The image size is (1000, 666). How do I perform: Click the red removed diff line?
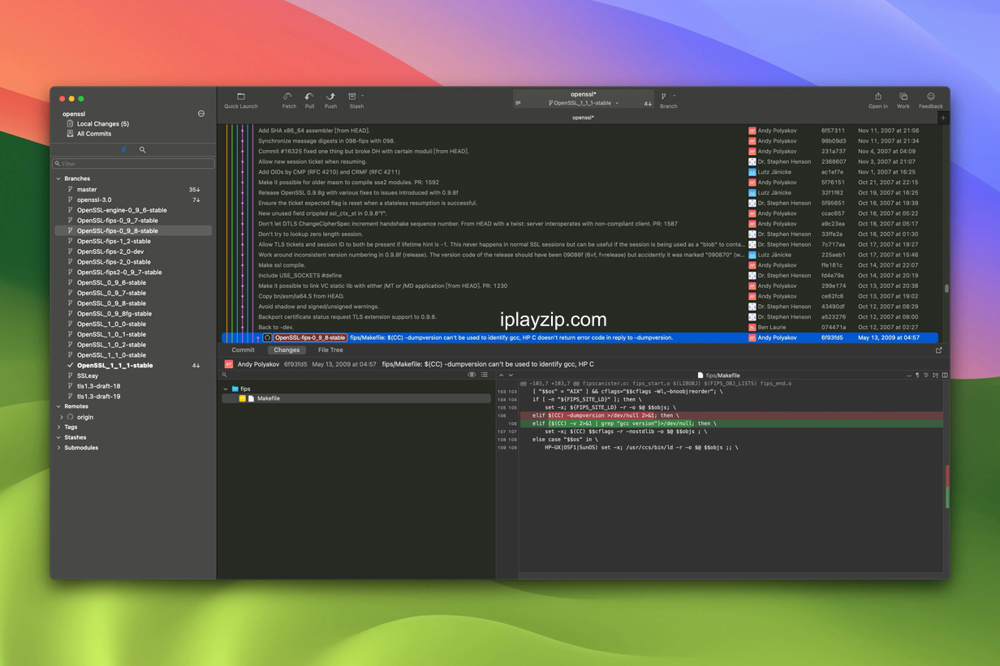point(731,415)
